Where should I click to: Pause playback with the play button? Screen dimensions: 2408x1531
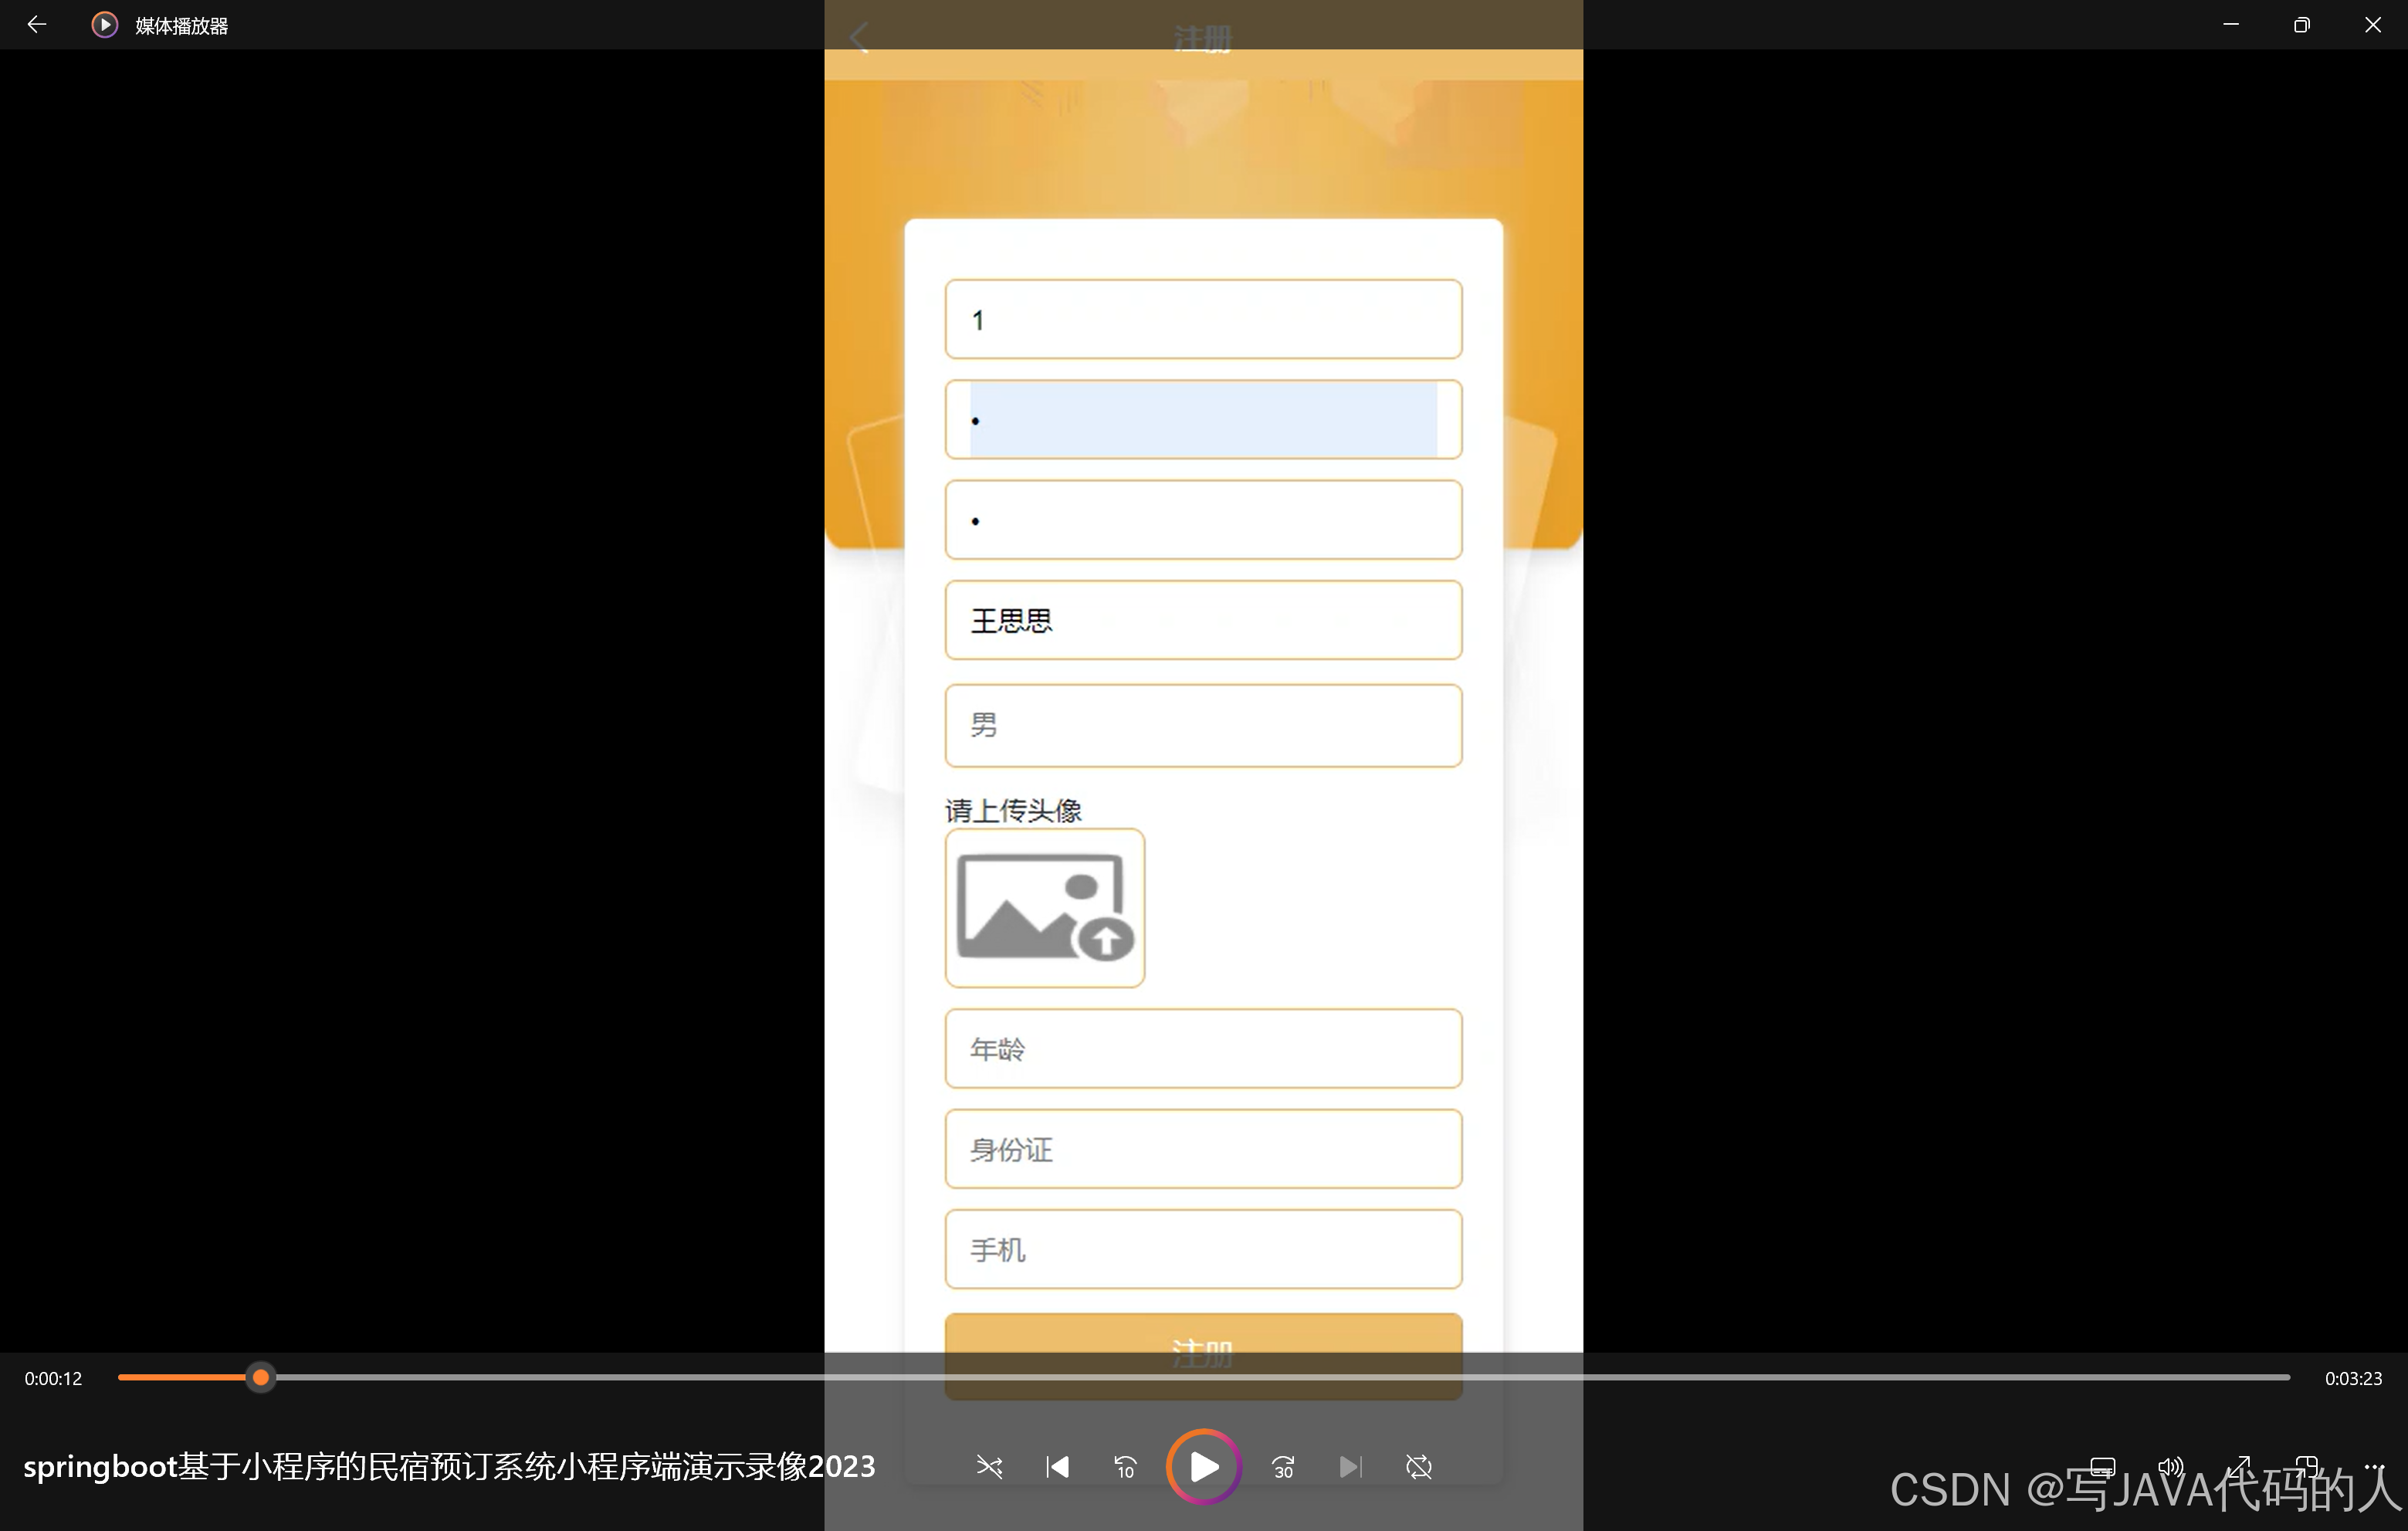1203,1467
